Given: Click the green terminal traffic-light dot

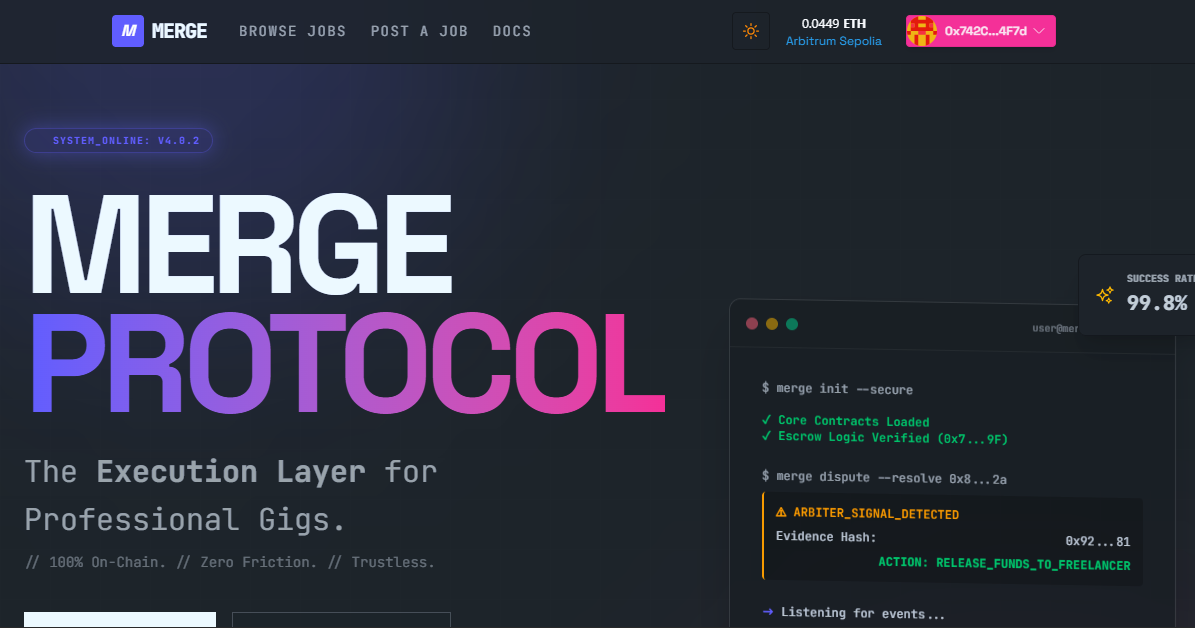Looking at the screenshot, I should pos(791,324).
